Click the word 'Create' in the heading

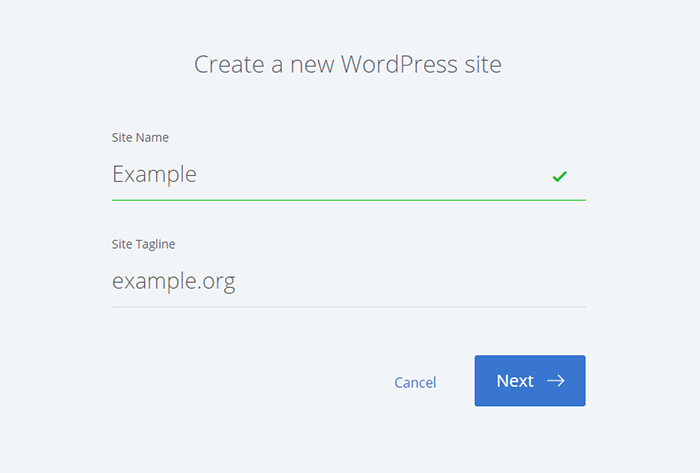(x=226, y=65)
